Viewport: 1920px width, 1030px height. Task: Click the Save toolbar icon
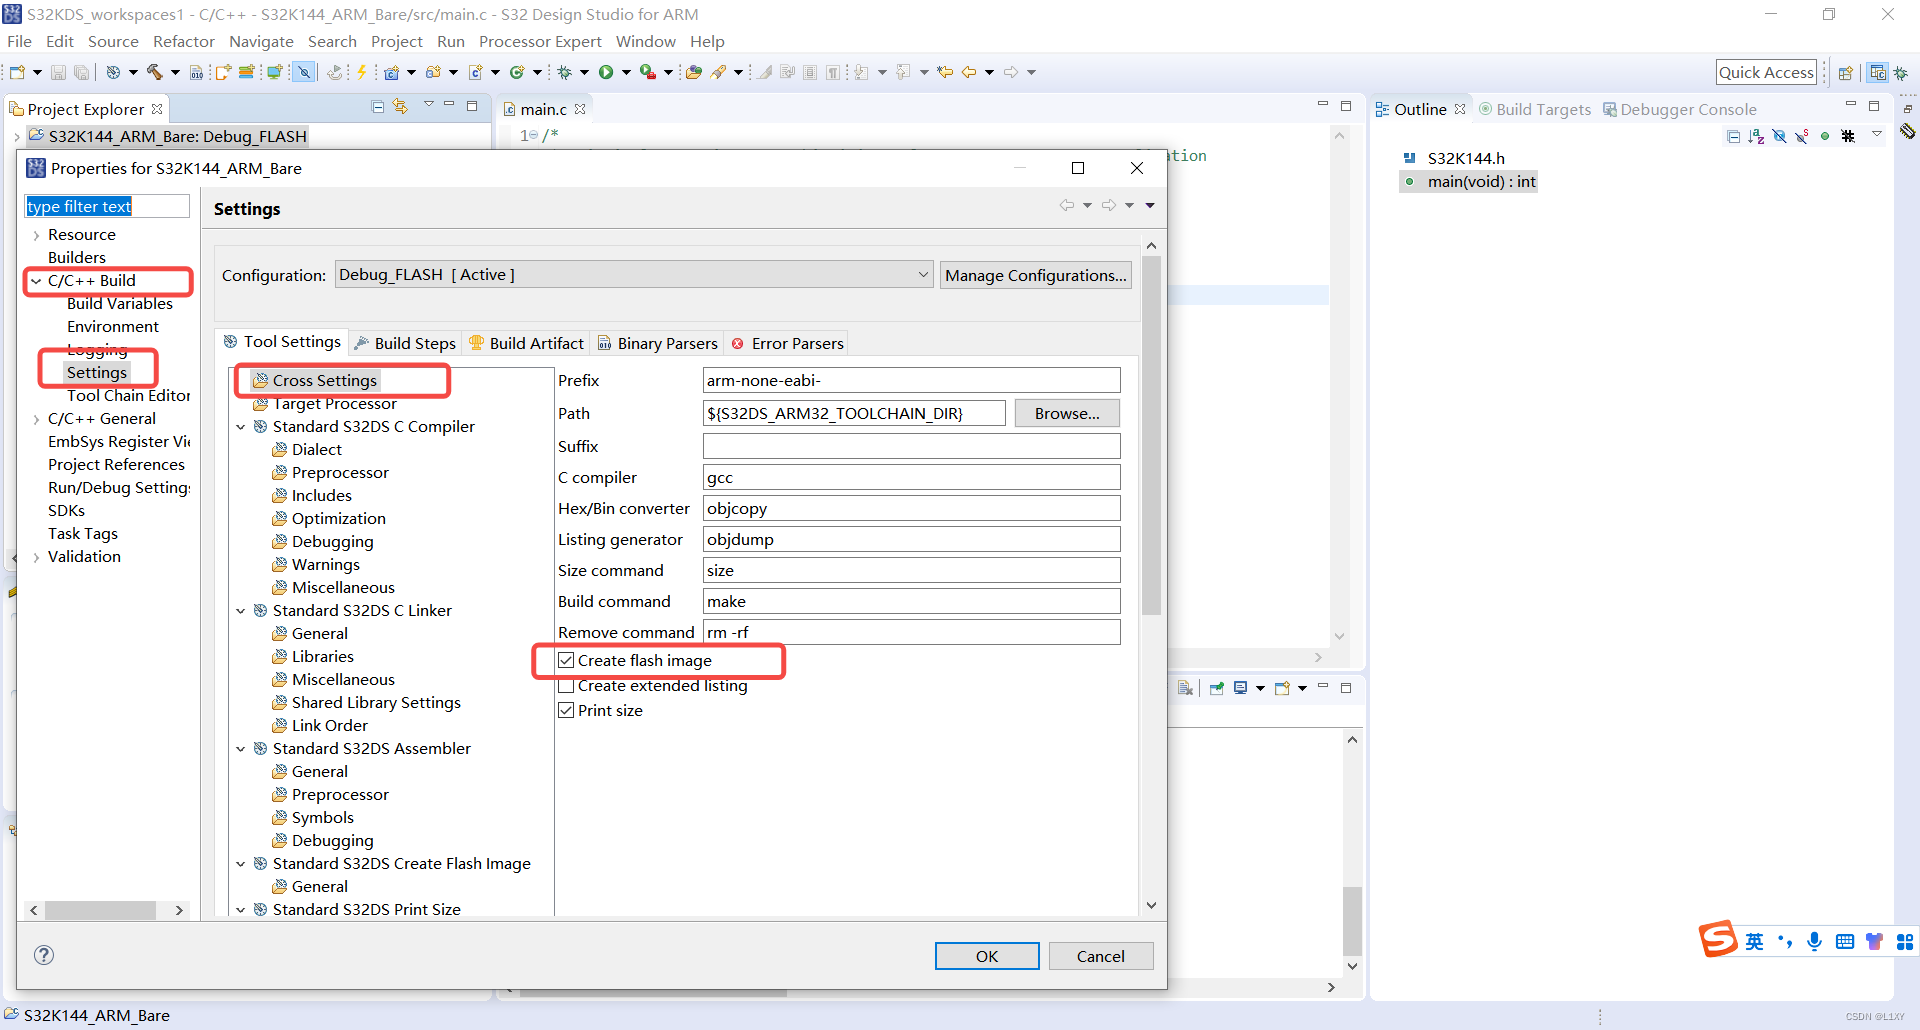[x=58, y=72]
